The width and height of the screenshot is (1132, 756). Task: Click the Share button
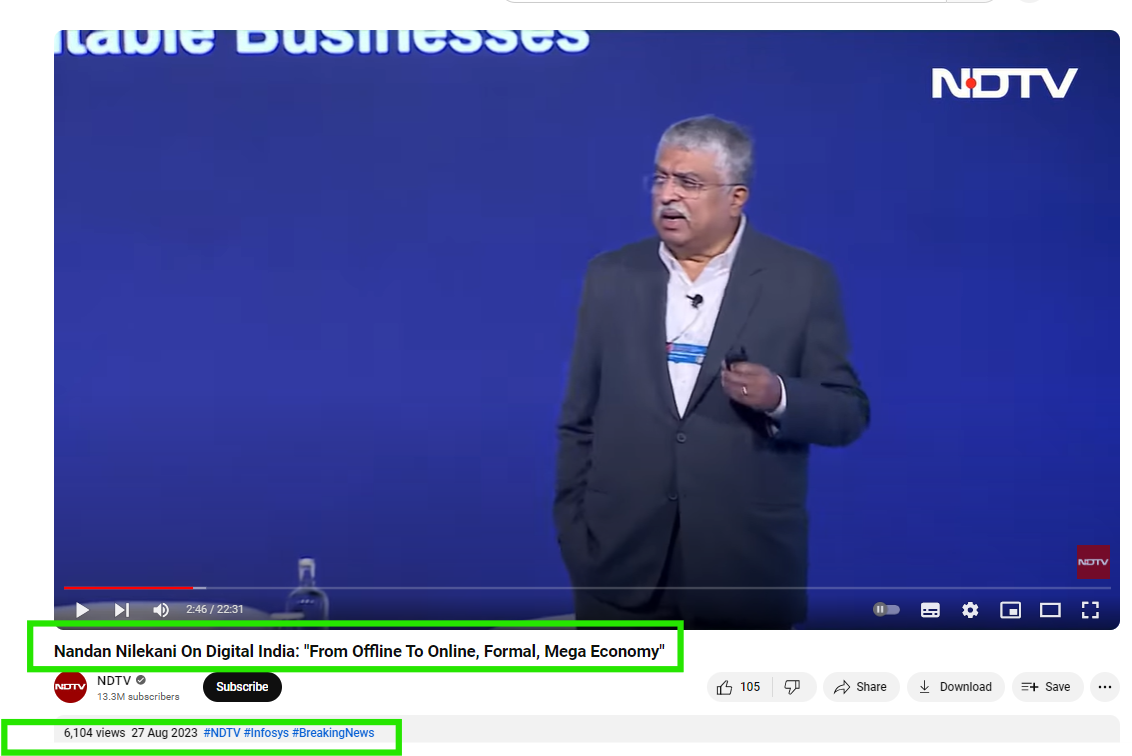pos(860,687)
